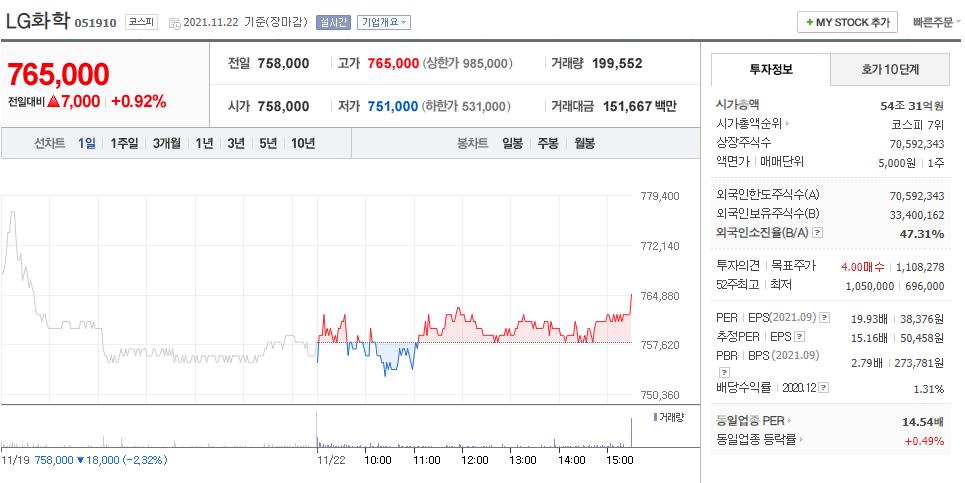Click the 배당수익률 1.31% value
This screenshot has height=483, width=965.
click(x=929, y=389)
